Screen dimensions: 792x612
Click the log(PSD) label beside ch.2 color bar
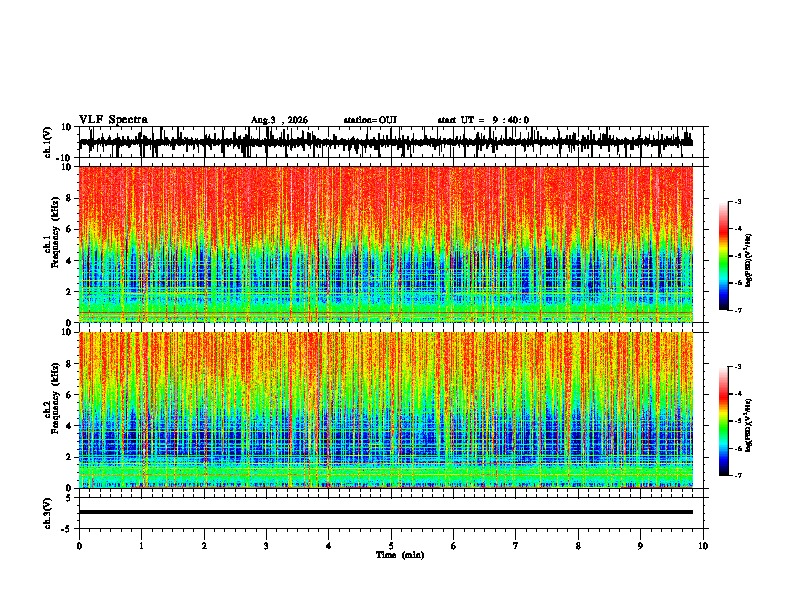[x=749, y=425]
